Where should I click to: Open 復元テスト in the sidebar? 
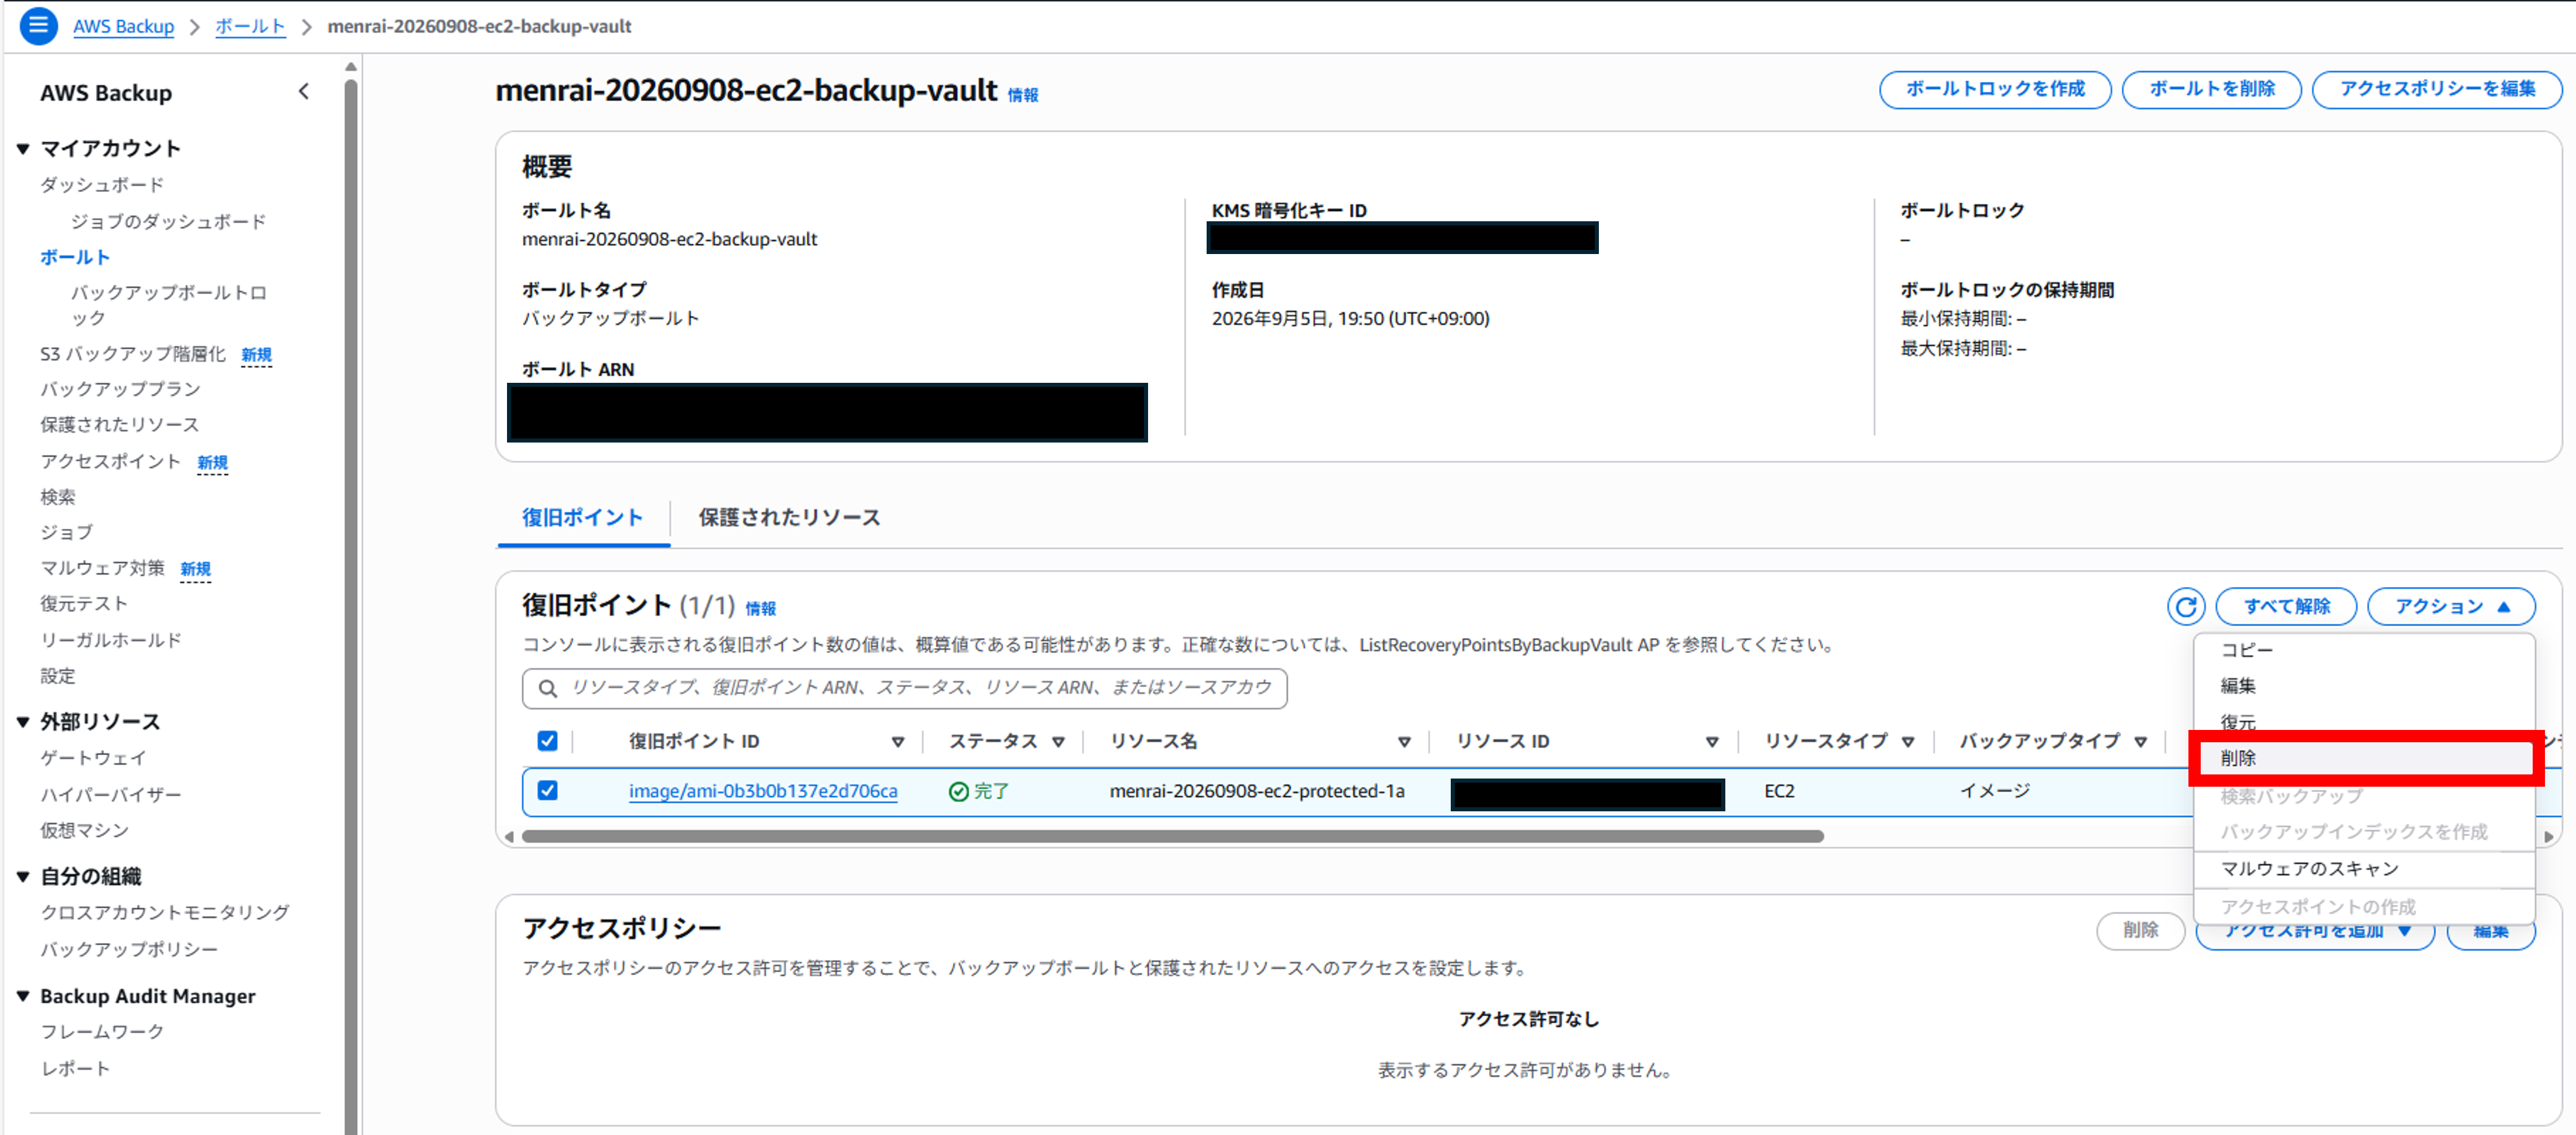84,604
